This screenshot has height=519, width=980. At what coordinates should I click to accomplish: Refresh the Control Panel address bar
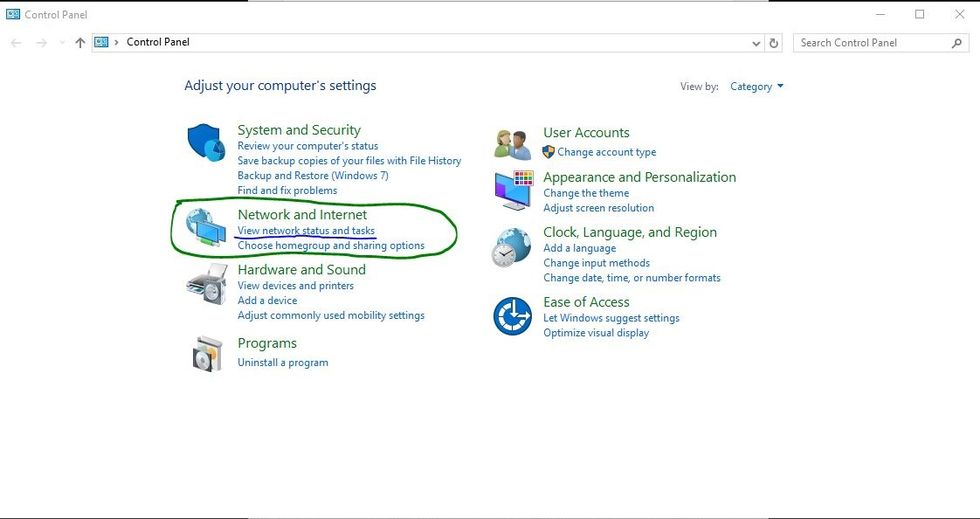pyautogui.click(x=773, y=43)
